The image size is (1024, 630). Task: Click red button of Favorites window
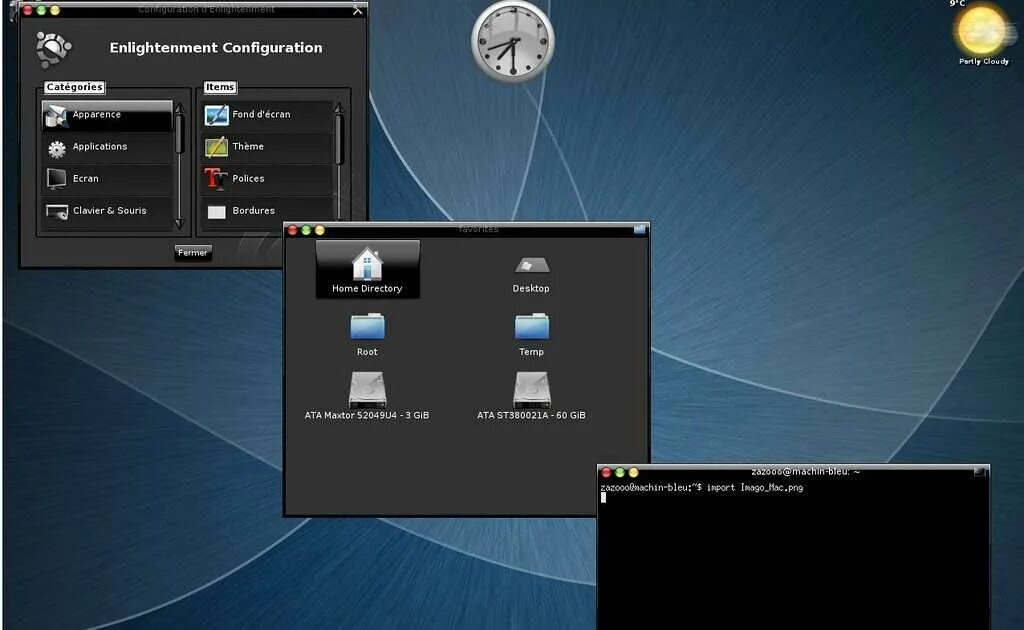coord(293,230)
